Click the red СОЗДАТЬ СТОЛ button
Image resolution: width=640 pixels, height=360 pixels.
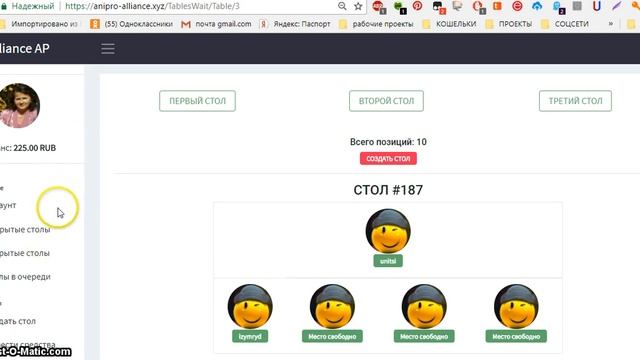[388, 158]
